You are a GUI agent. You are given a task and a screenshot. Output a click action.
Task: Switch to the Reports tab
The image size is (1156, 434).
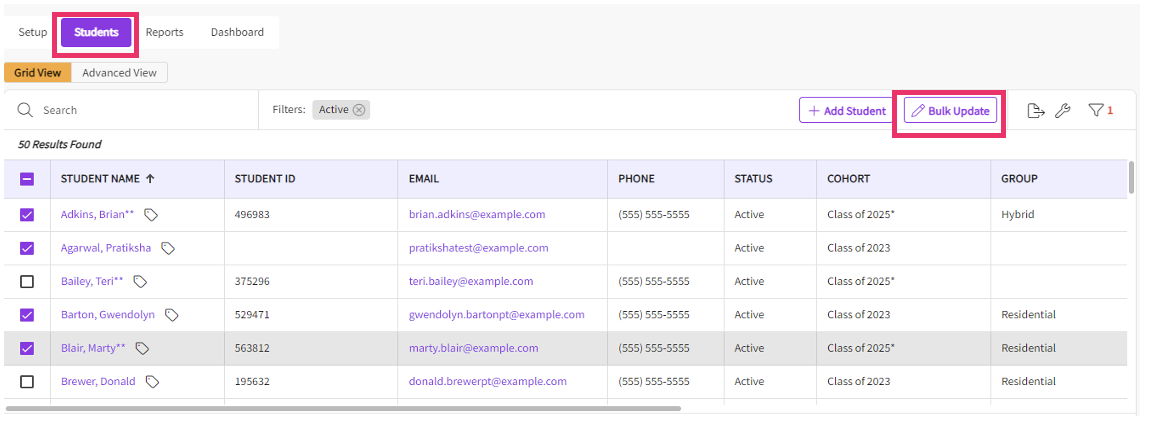(x=165, y=32)
